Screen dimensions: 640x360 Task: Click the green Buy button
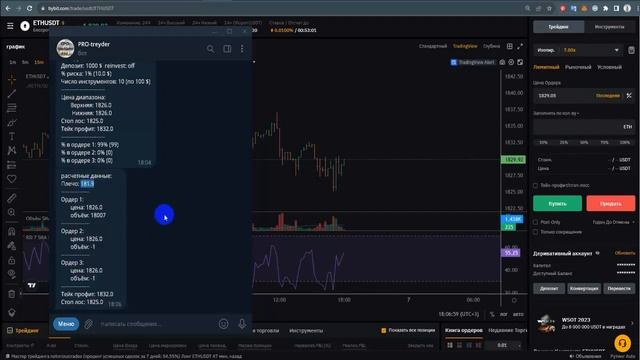click(x=557, y=203)
